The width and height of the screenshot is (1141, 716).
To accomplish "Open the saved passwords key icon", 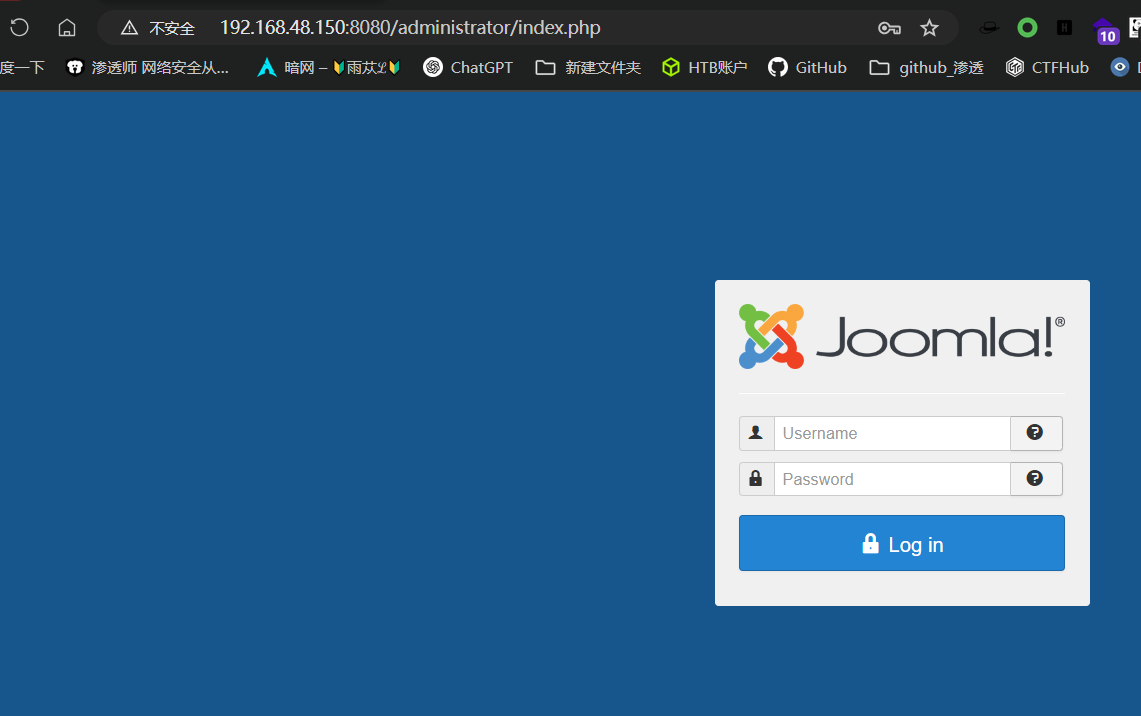I will click(889, 28).
